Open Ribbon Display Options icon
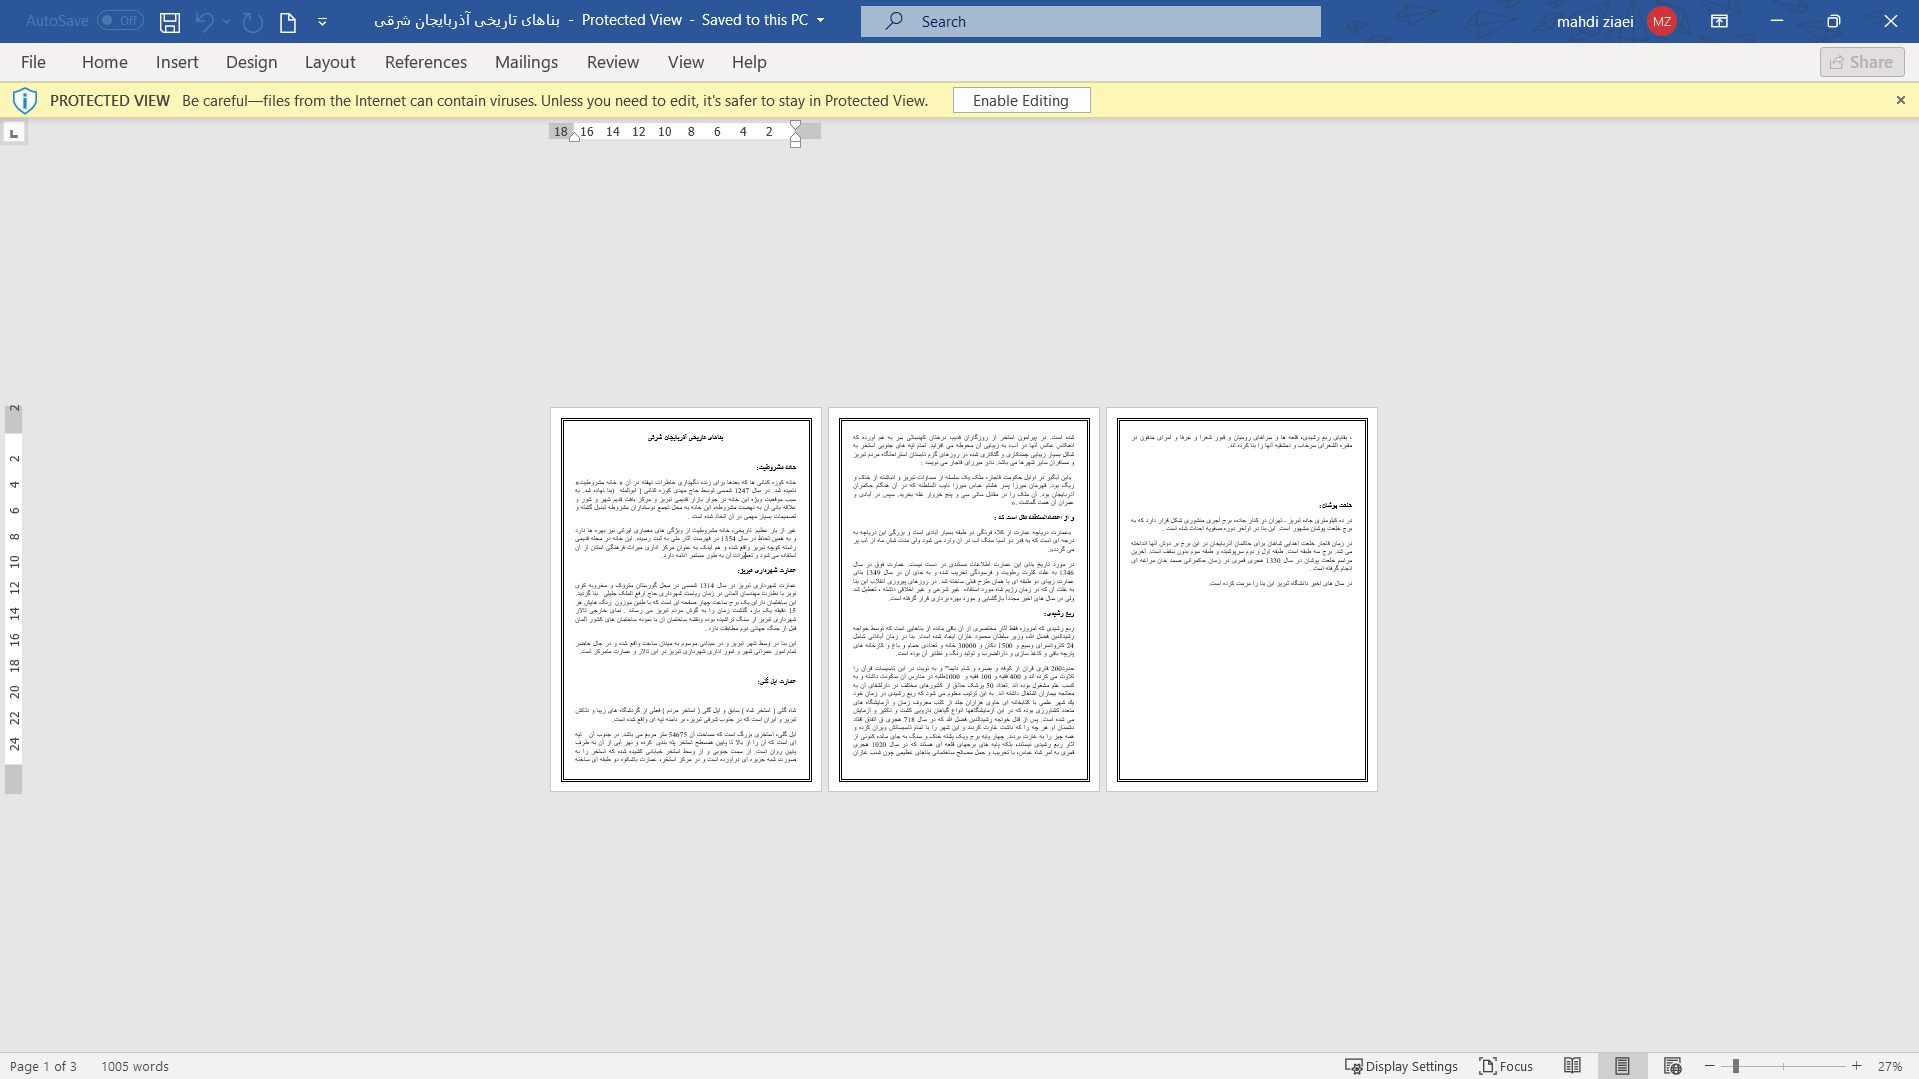1919x1079 pixels. click(x=1720, y=20)
